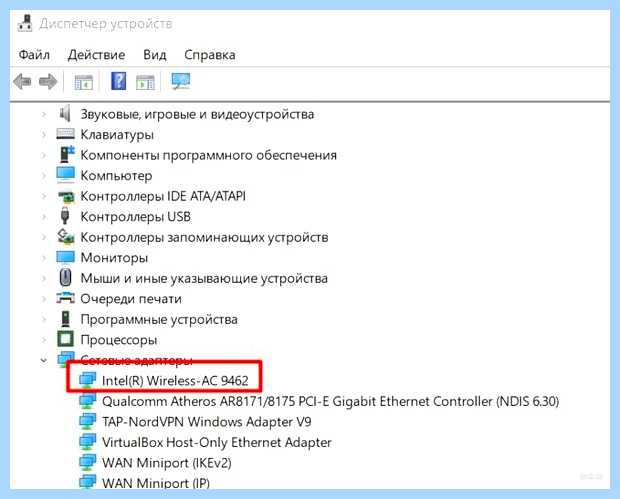Image resolution: width=620 pixels, height=499 pixels.
Task: Click the speaker icon for sound devices
Action: point(65,114)
